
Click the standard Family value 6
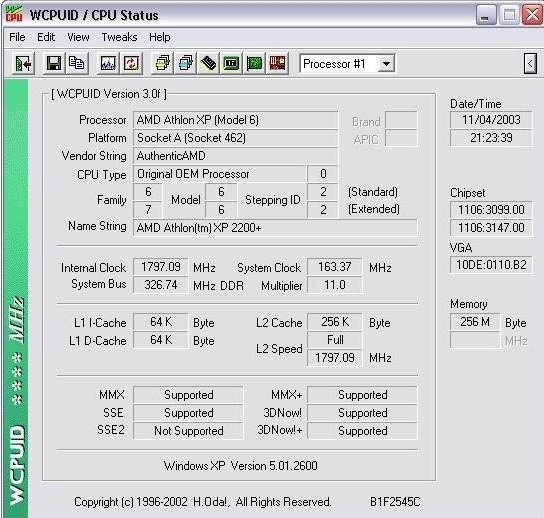tap(148, 192)
